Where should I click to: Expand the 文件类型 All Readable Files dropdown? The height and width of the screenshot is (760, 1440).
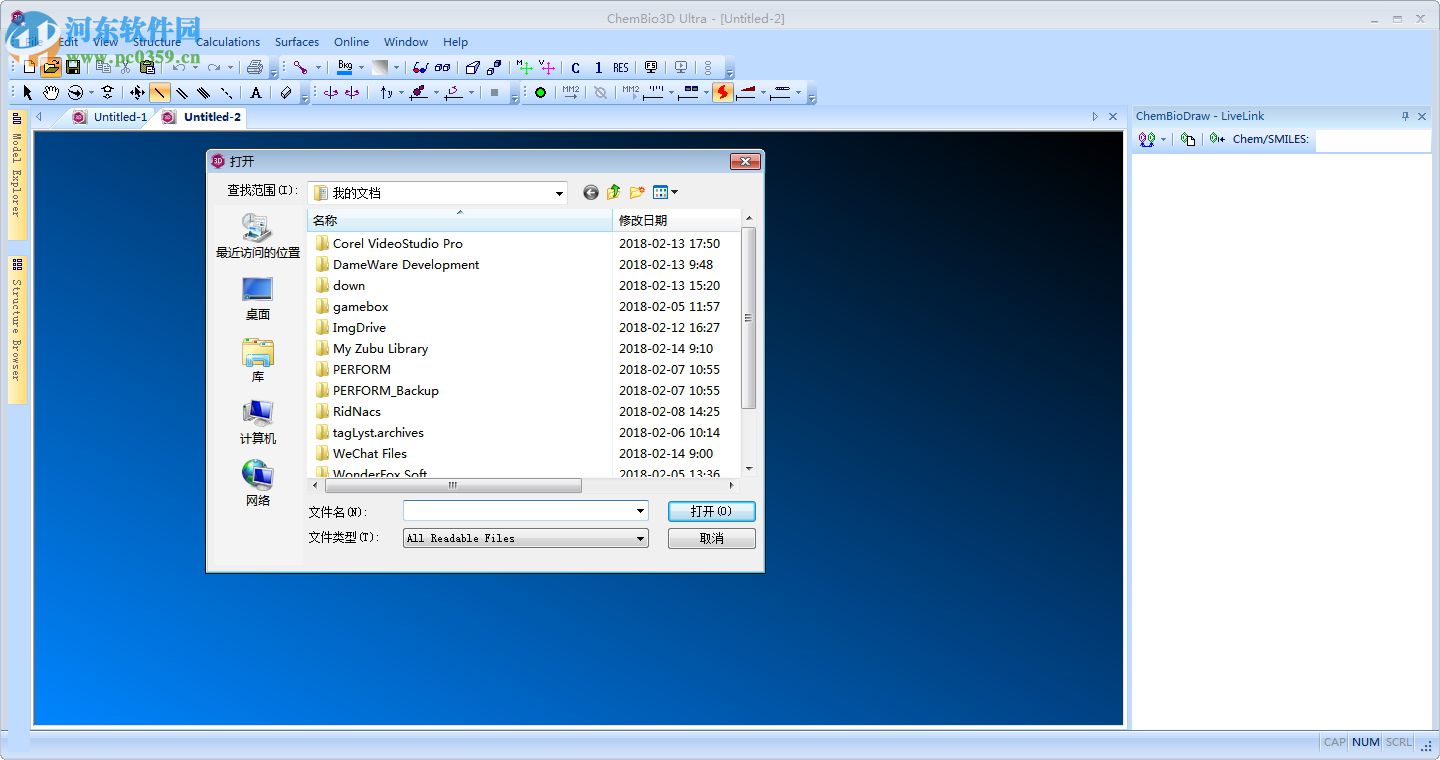pyautogui.click(x=640, y=538)
